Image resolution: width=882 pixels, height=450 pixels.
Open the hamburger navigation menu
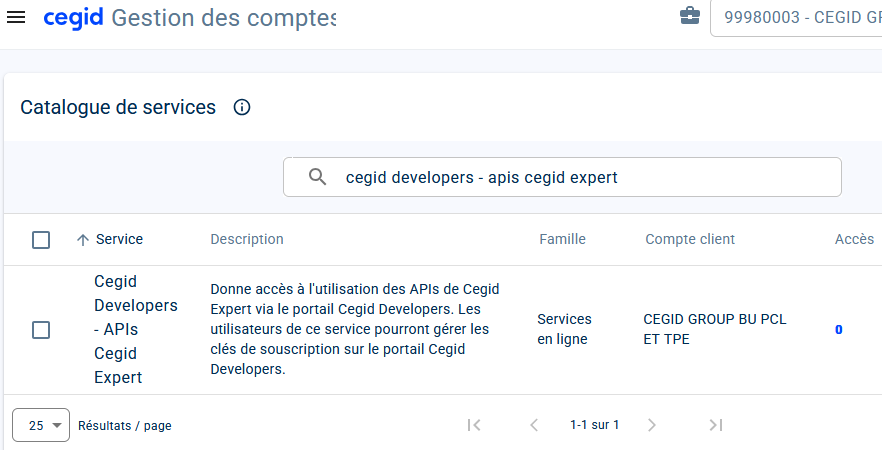point(16,17)
